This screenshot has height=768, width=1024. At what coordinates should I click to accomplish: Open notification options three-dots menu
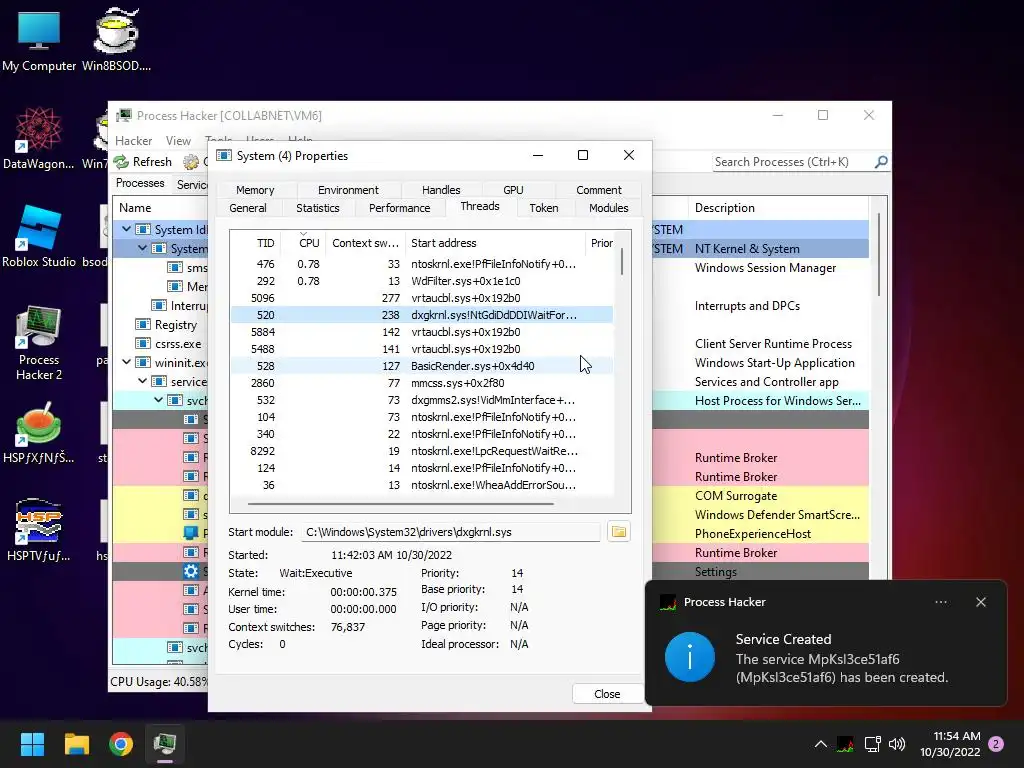pyautogui.click(x=941, y=602)
